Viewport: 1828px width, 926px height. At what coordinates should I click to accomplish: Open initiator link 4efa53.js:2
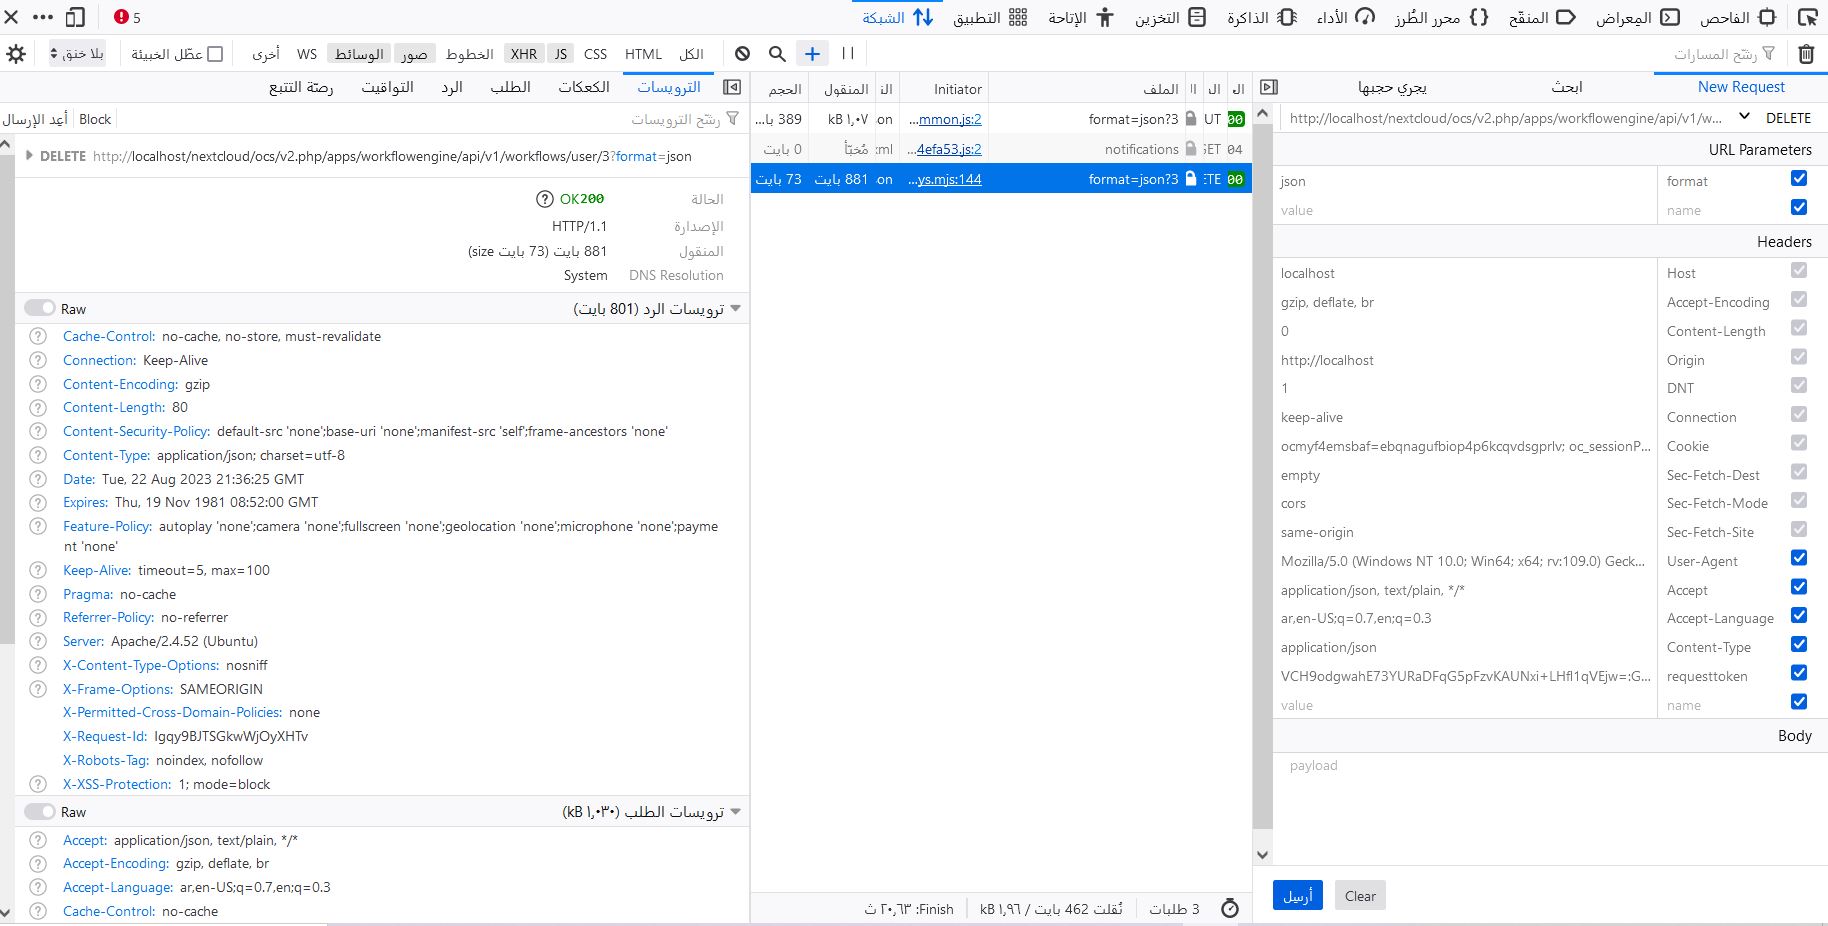pos(949,149)
